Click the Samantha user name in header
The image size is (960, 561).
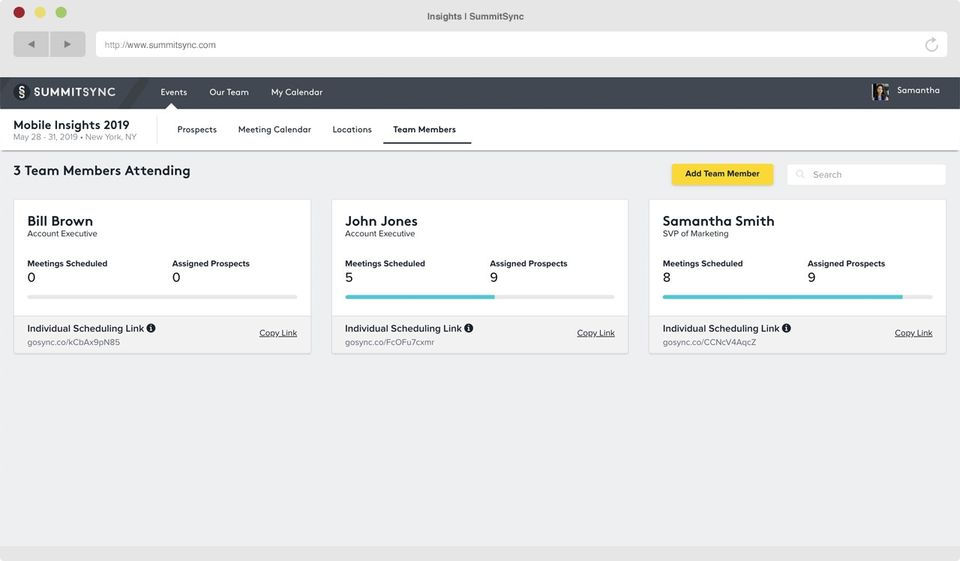pyautogui.click(x=918, y=90)
